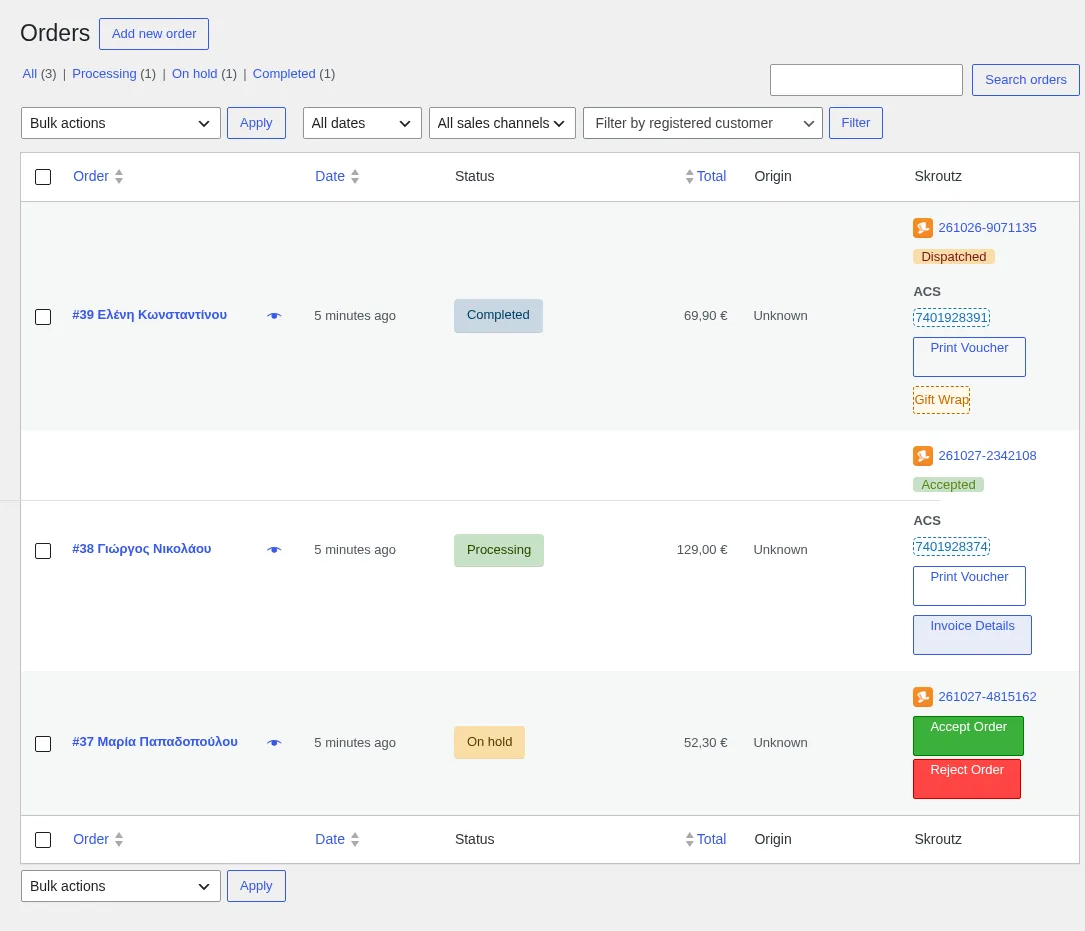Click the top Apply button

256,123
